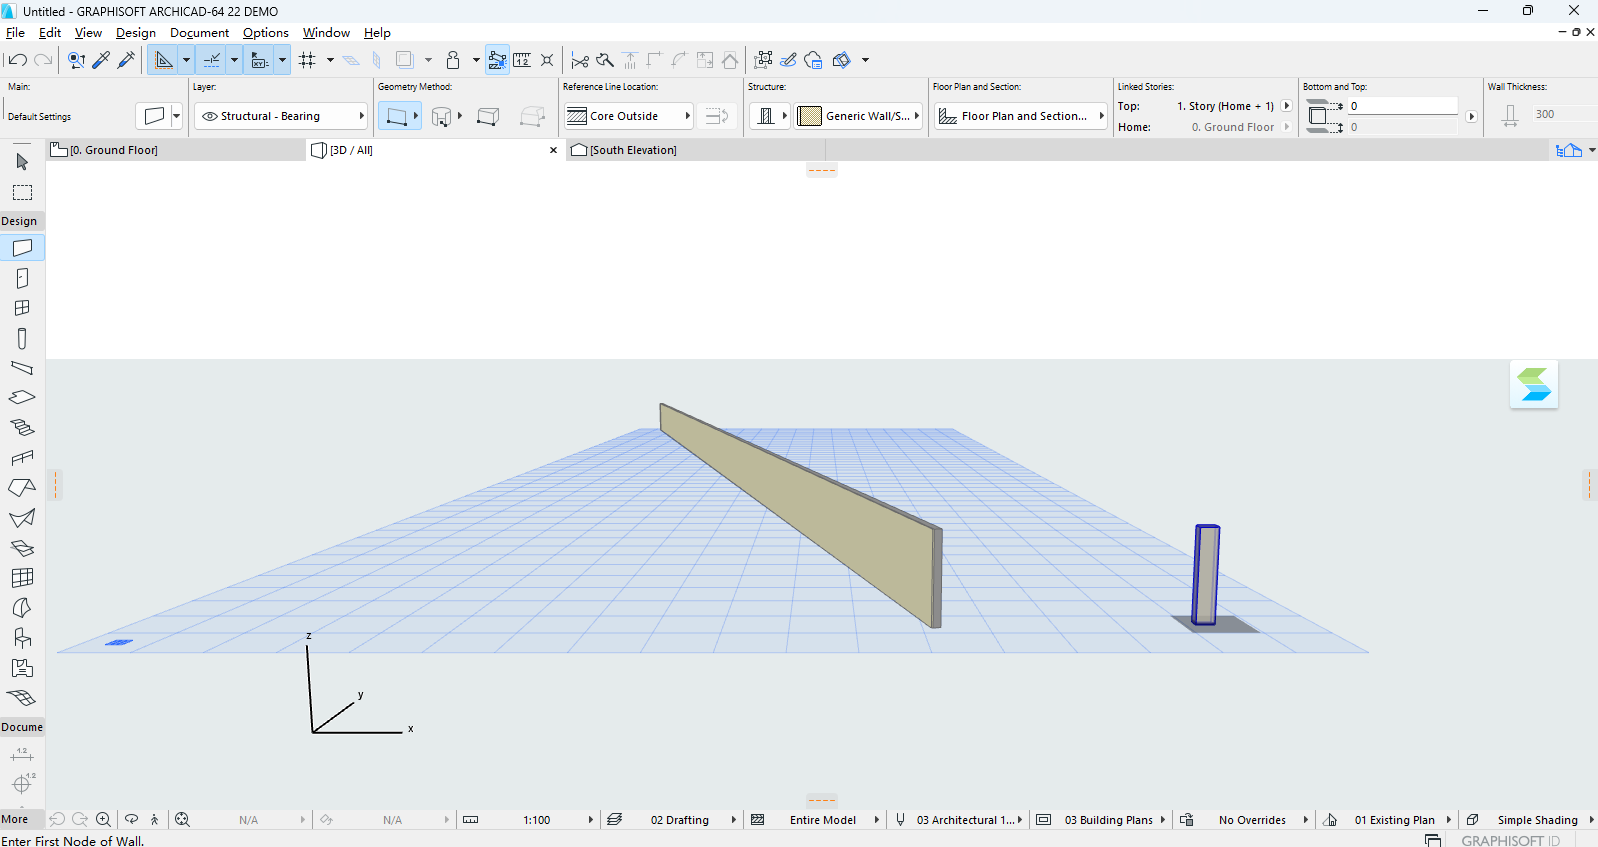Screen dimensions: 1598x847
Task: Click the Measure tool icon
Action: 522,60
